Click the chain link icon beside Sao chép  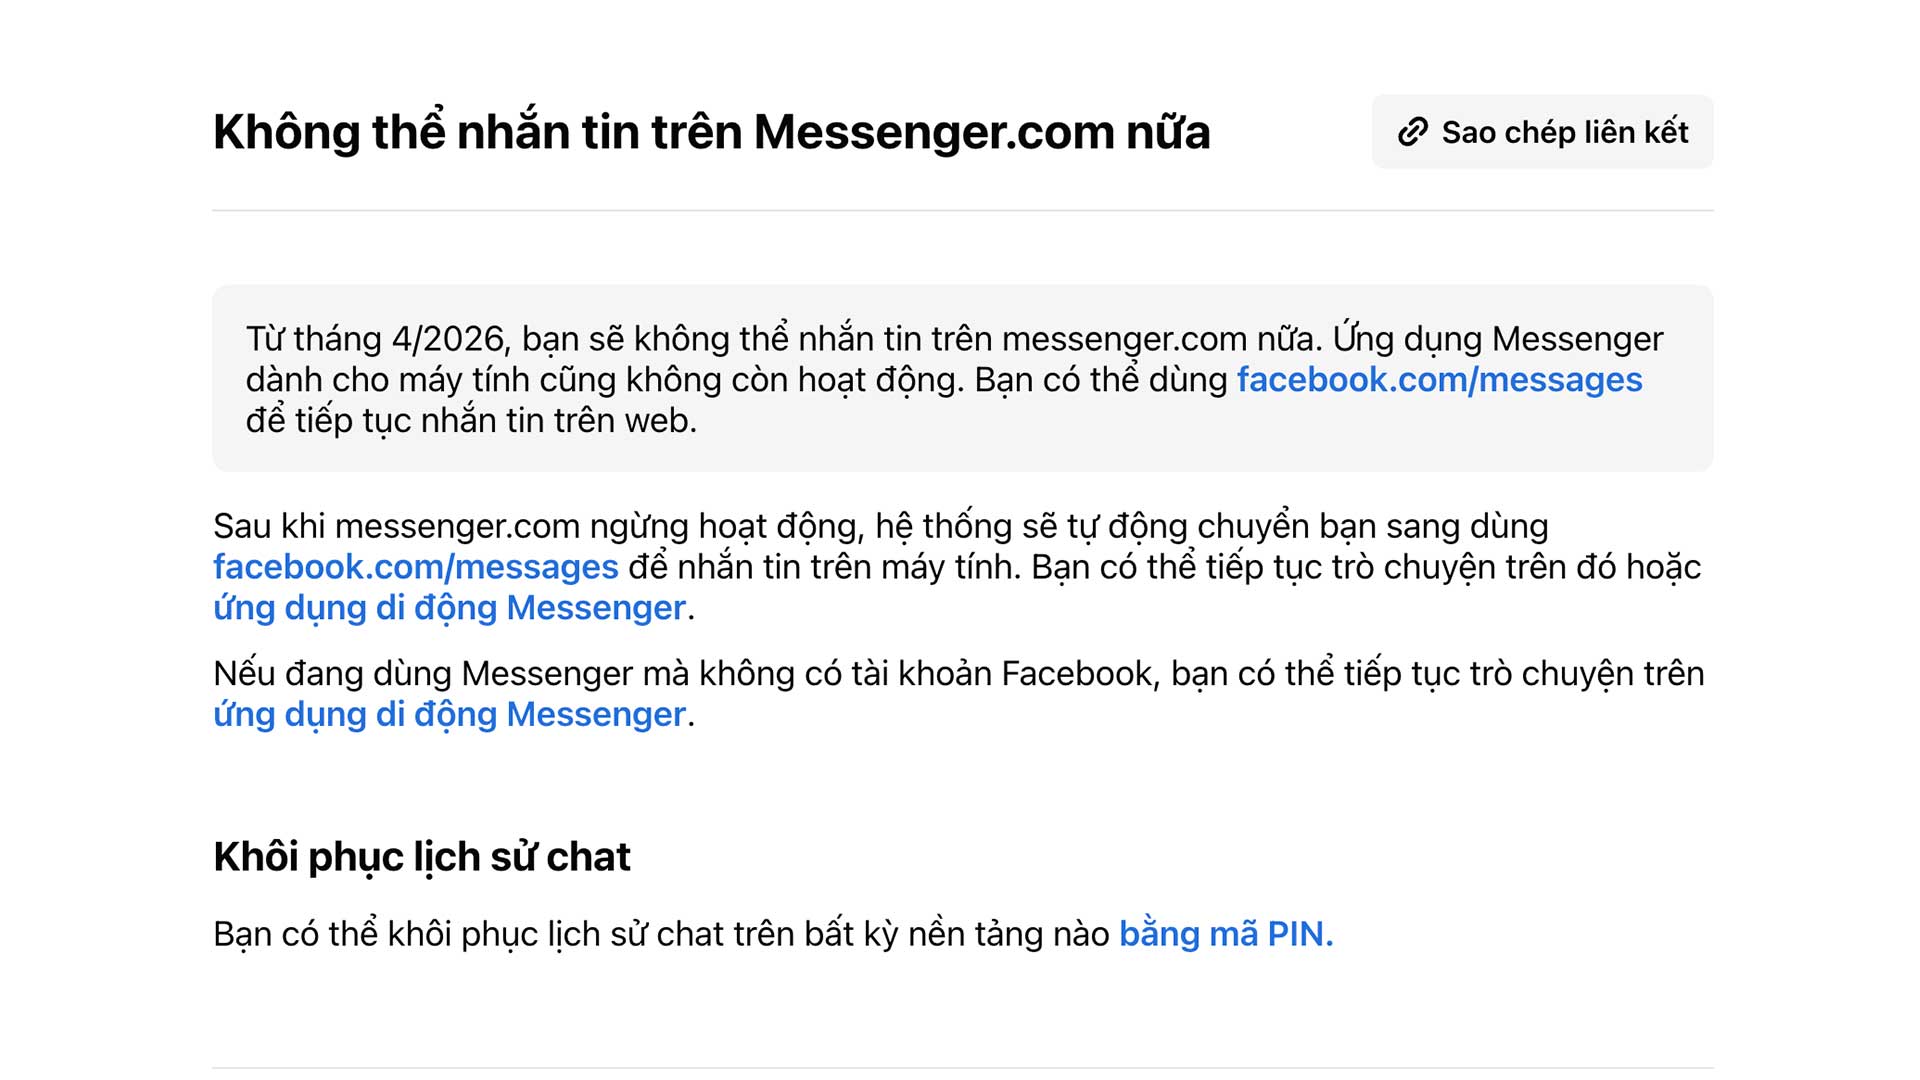tap(1412, 132)
